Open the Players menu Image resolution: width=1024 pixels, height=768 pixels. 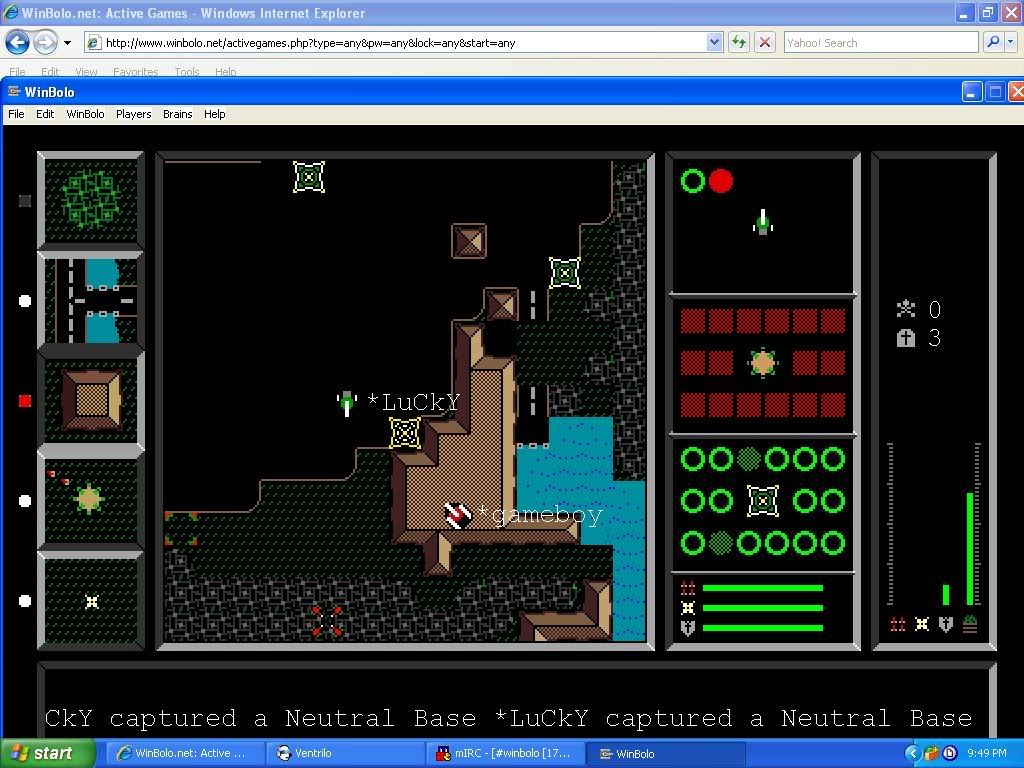(133, 114)
